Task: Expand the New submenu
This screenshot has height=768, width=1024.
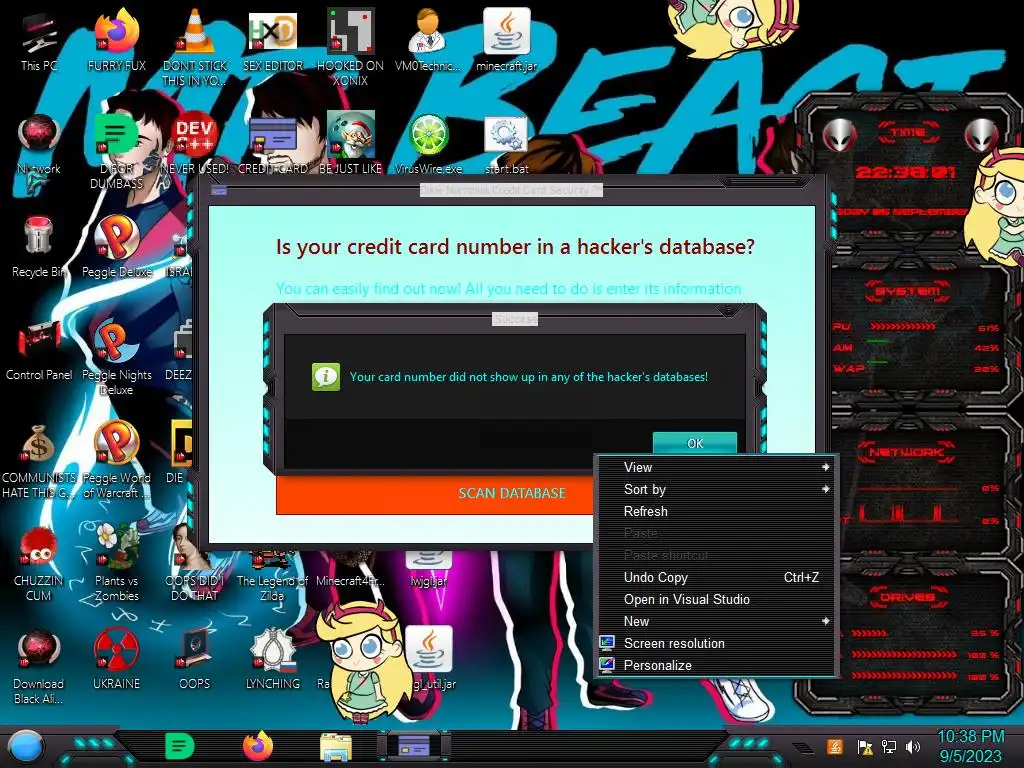Action: click(x=716, y=622)
